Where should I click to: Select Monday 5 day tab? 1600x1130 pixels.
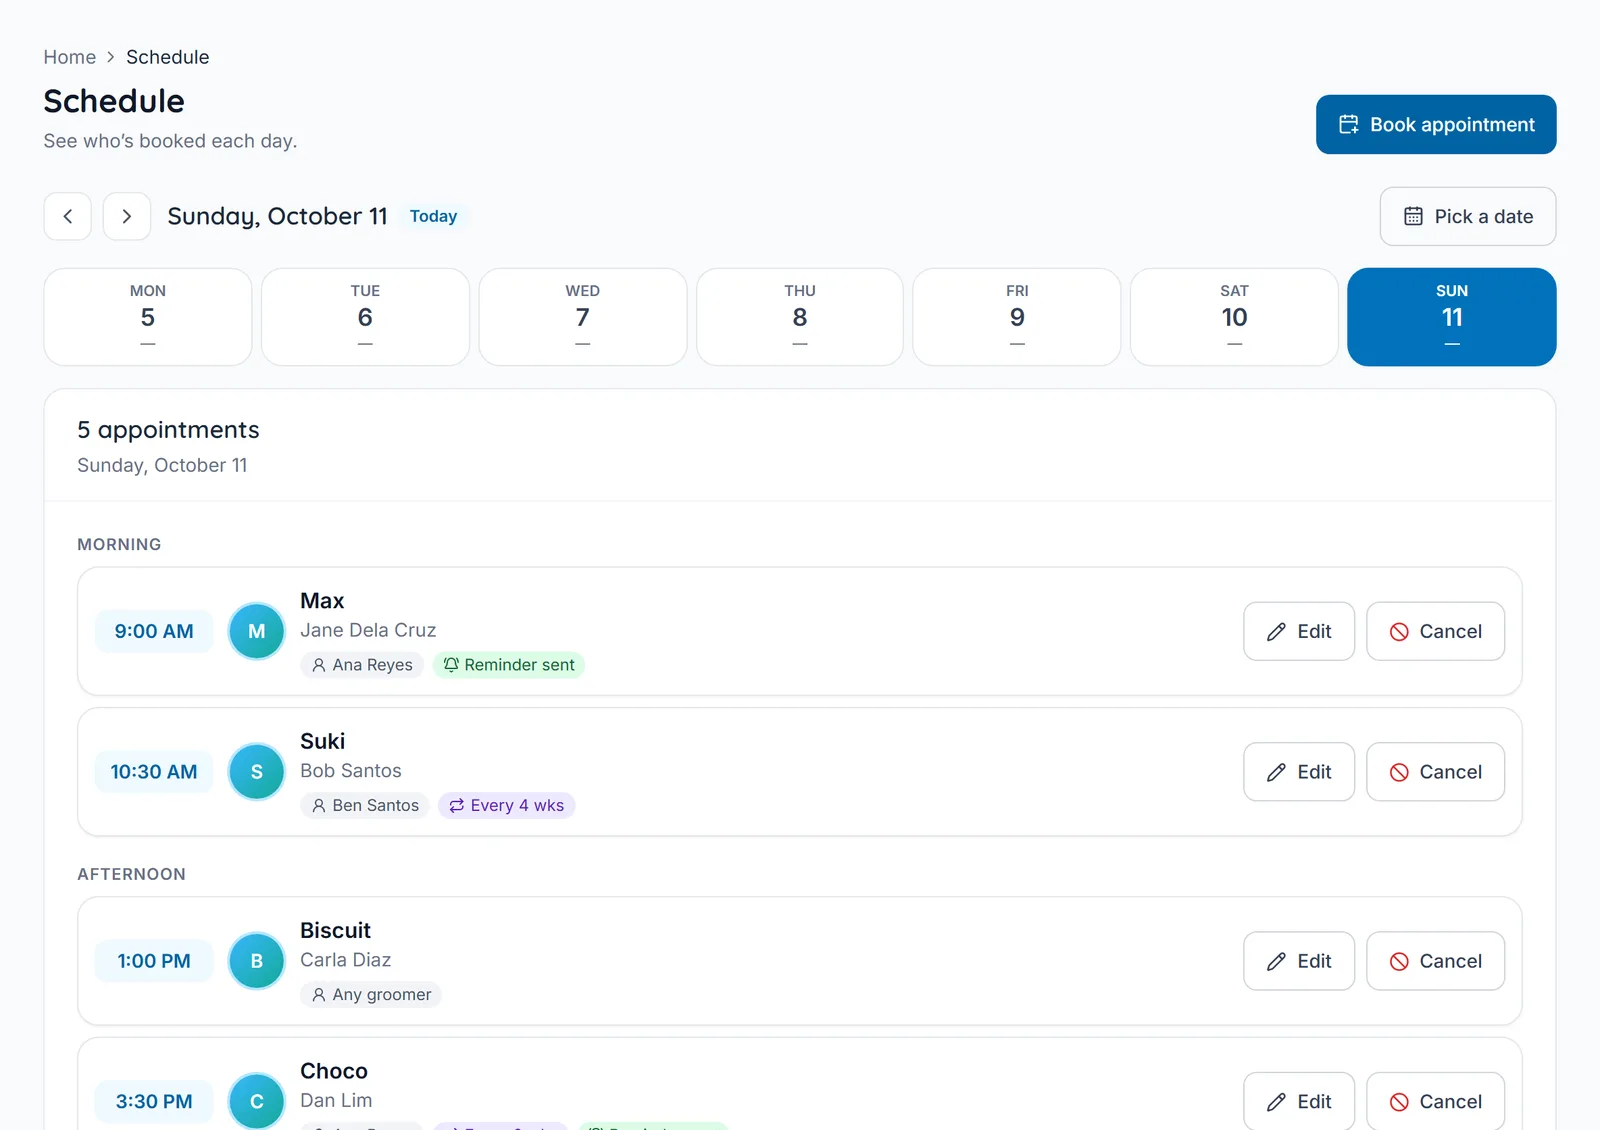pyautogui.click(x=148, y=317)
